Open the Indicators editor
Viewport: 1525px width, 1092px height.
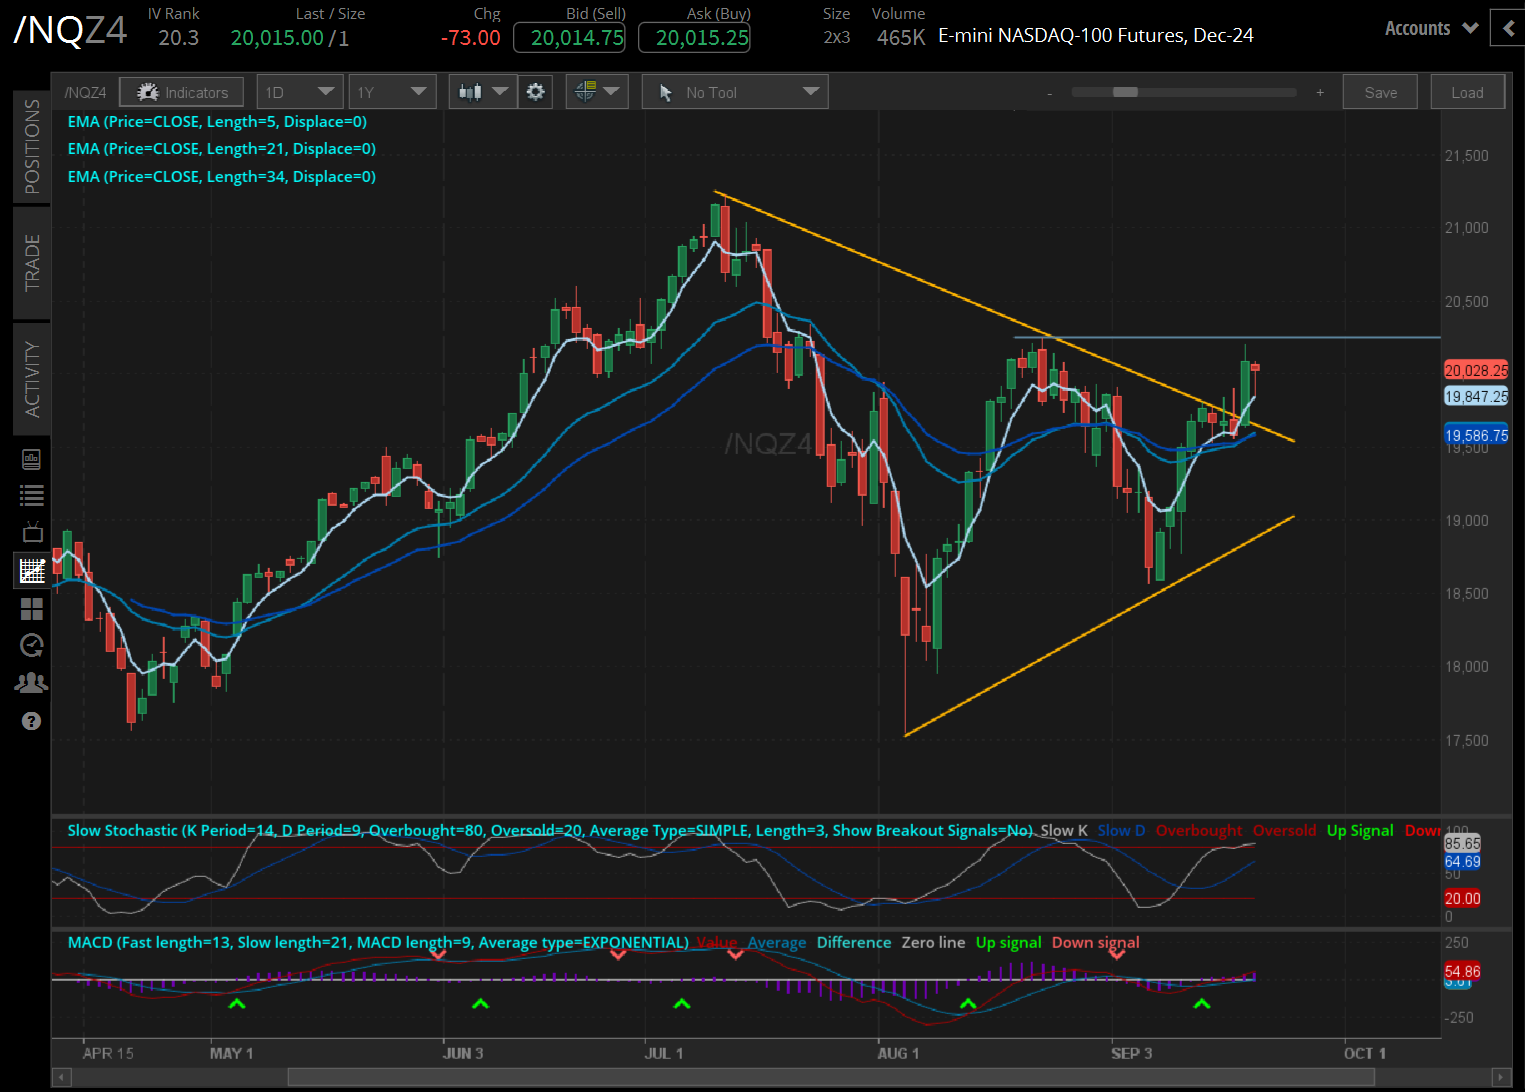[181, 91]
